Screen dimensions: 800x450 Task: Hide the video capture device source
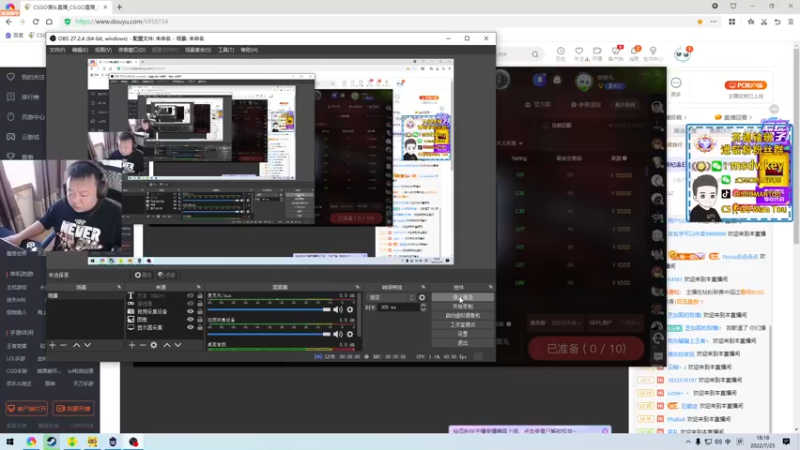click(190, 312)
